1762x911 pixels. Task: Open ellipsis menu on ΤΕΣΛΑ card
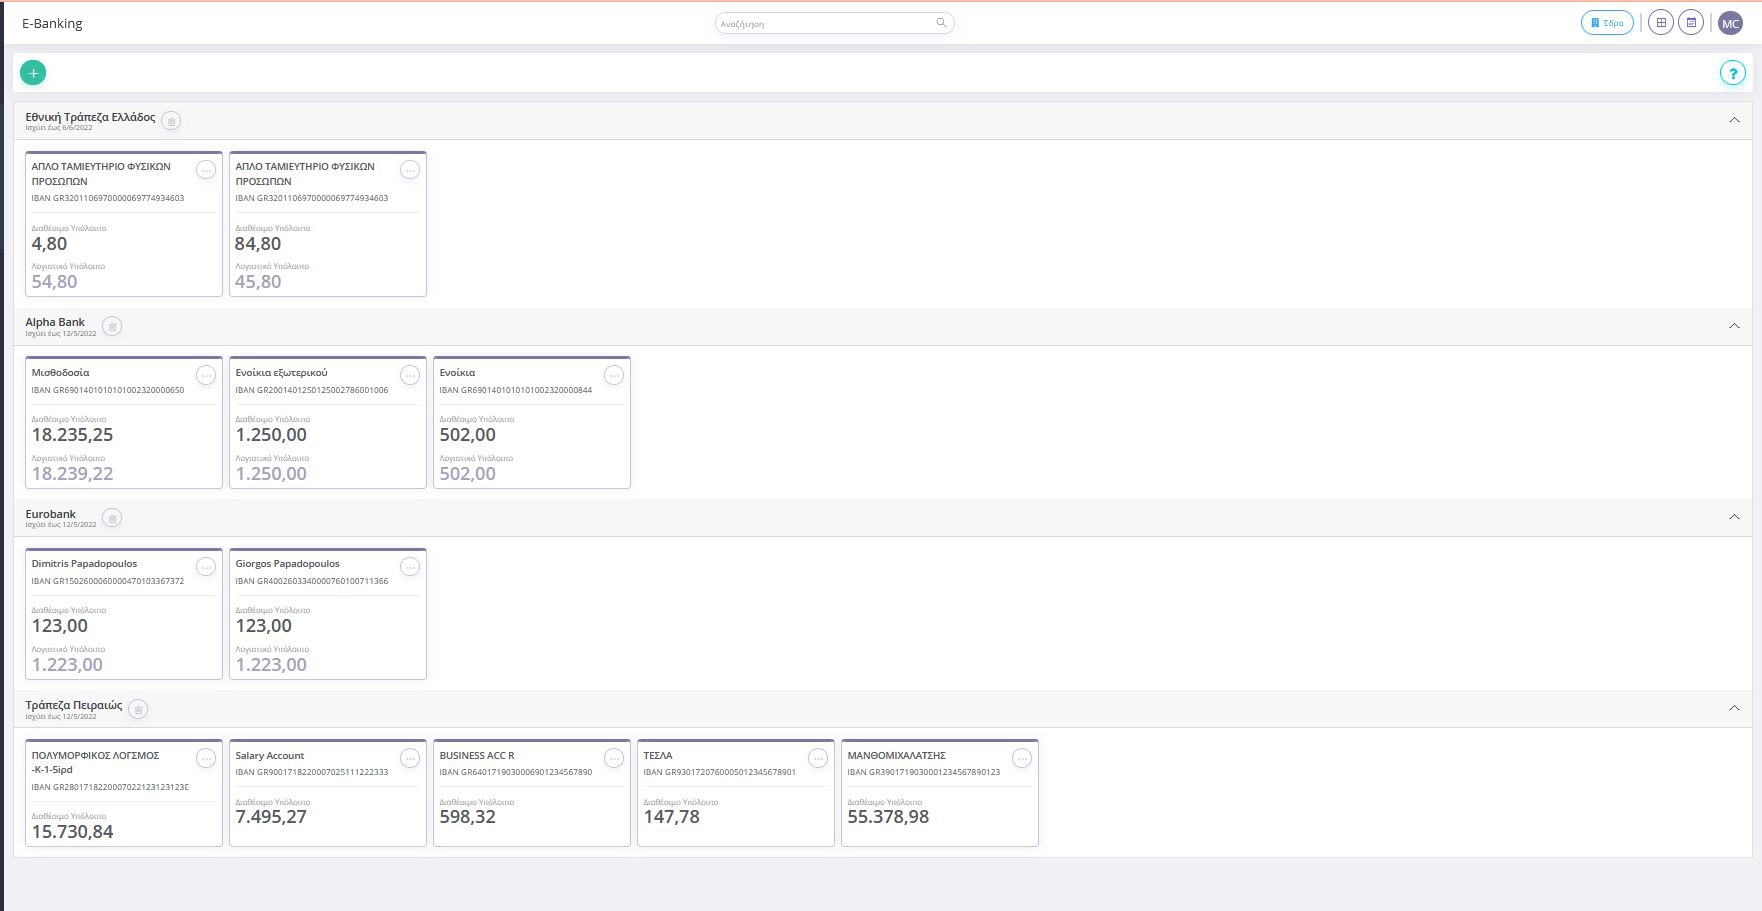point(818,759)
